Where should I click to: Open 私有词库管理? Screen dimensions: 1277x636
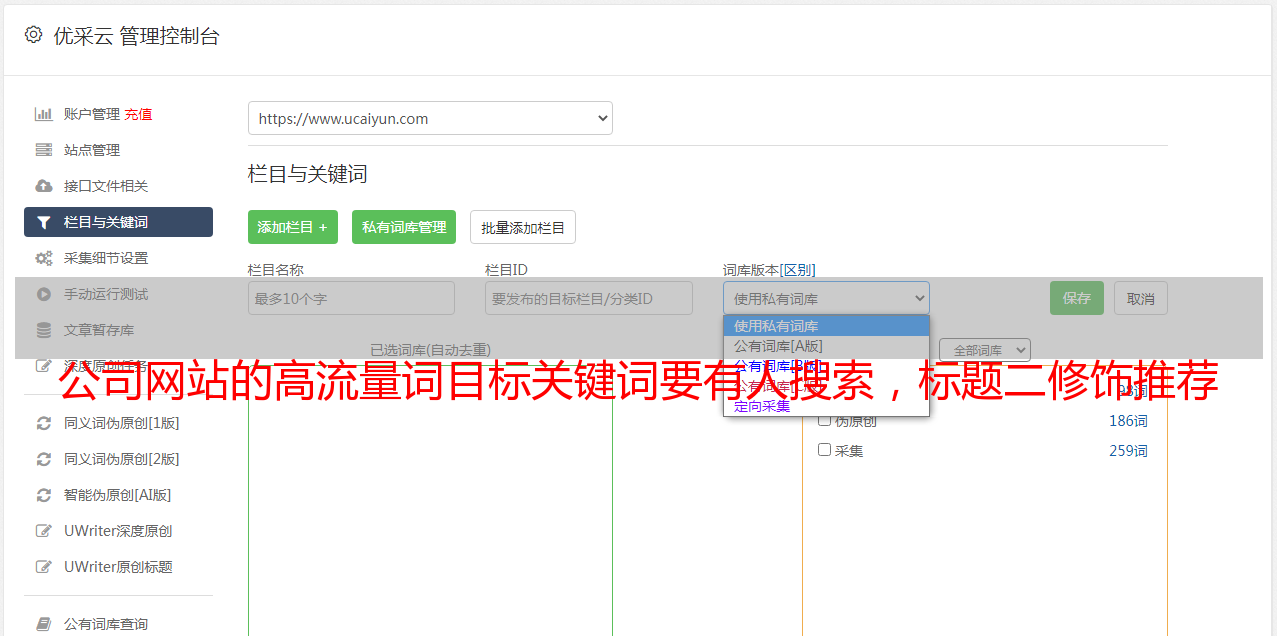[x=404, y=227]
